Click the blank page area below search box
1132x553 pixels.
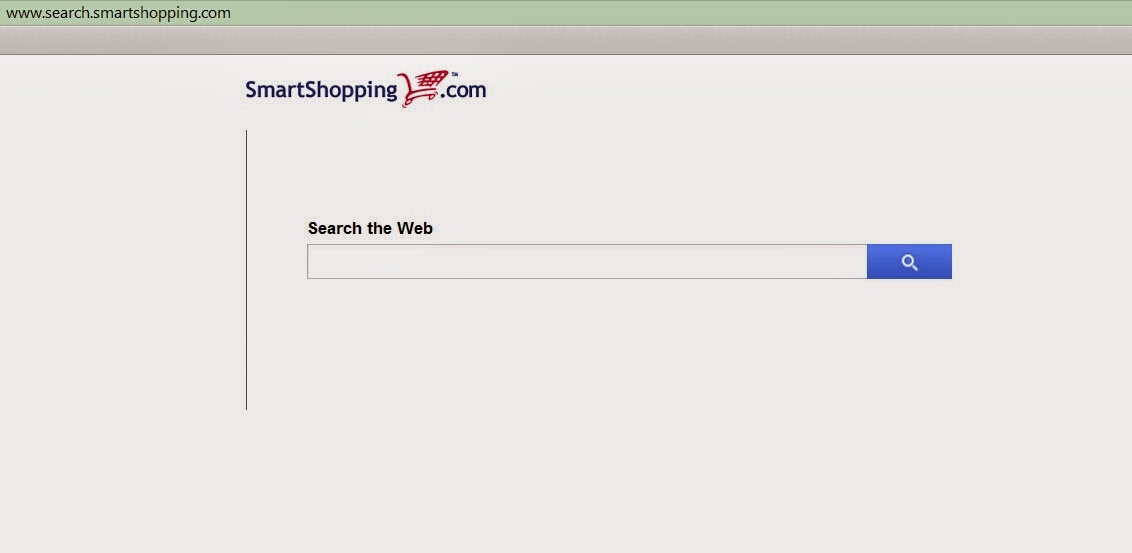(628, 361)
